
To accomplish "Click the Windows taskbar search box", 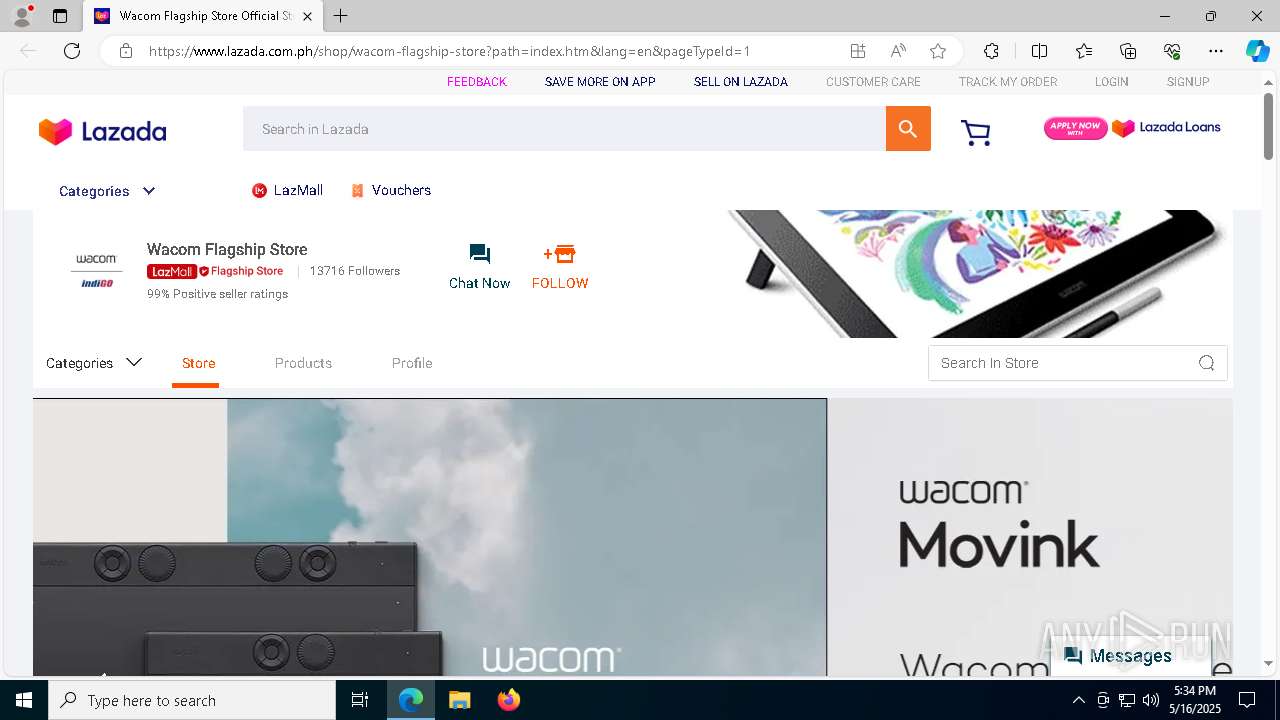I will coord(192,700).
